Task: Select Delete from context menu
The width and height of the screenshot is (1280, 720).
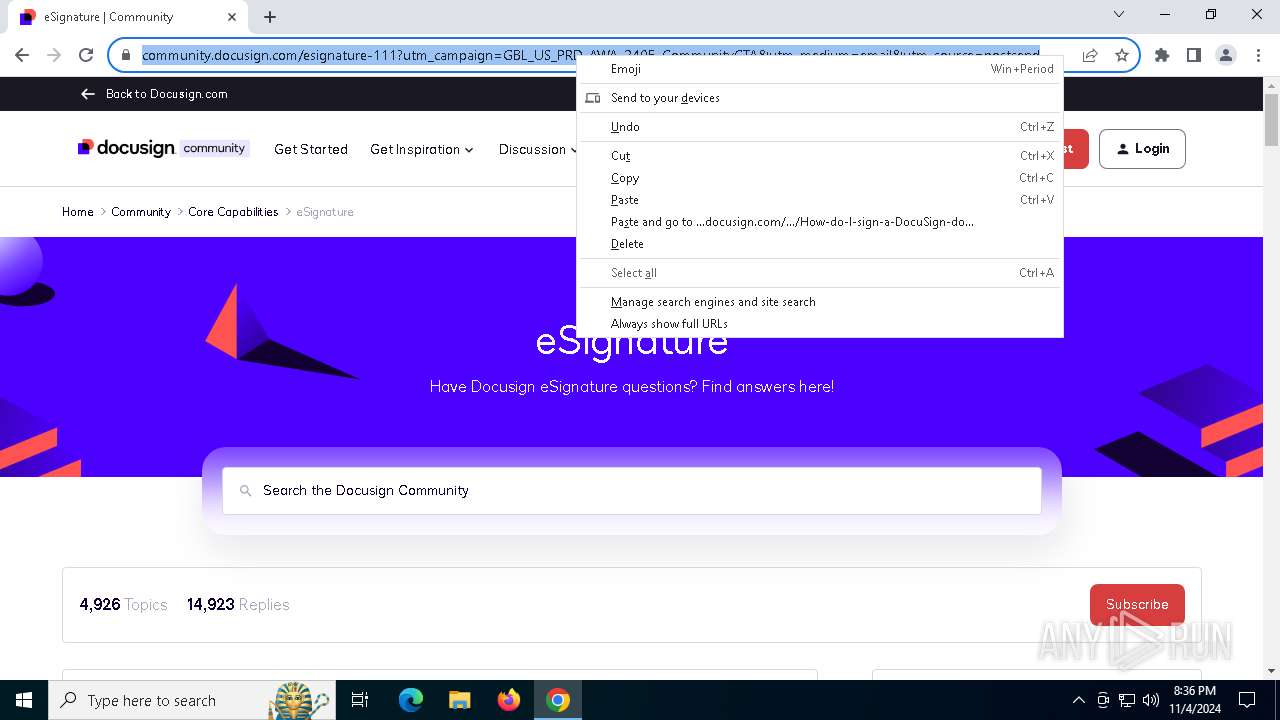Action: point(820,244)
